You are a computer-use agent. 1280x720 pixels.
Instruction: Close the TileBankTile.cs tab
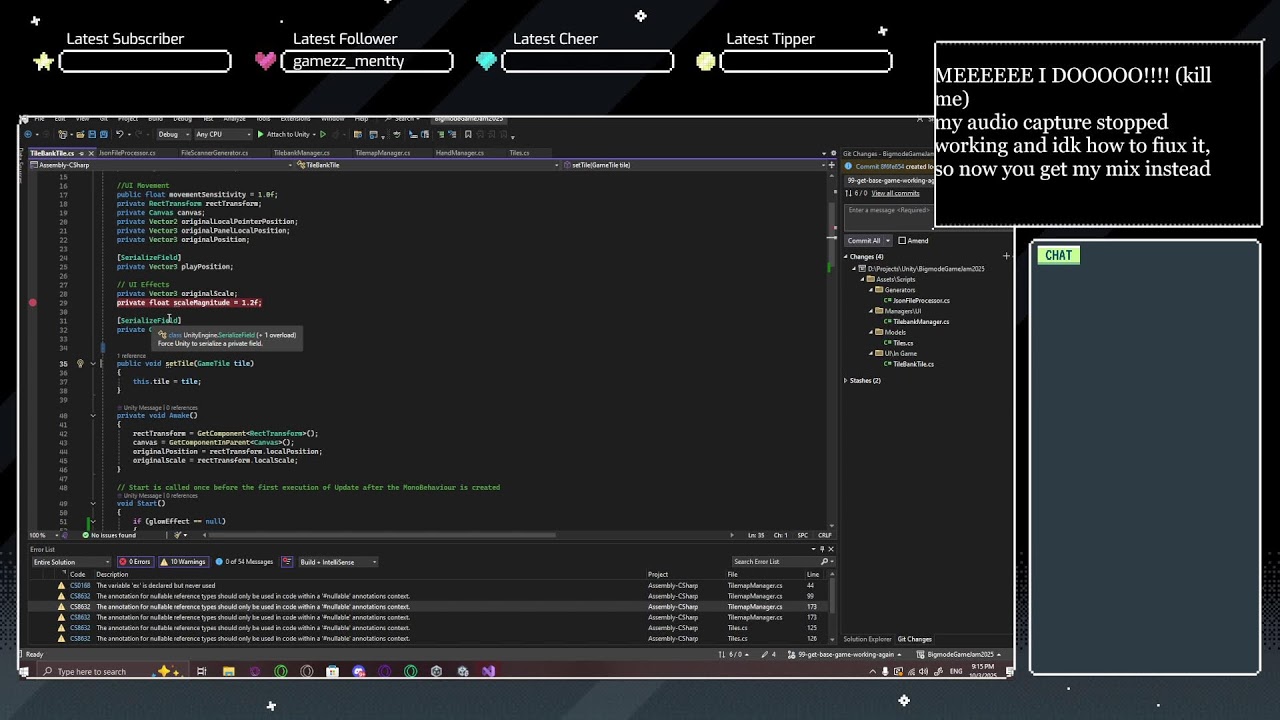pos(91,153)
